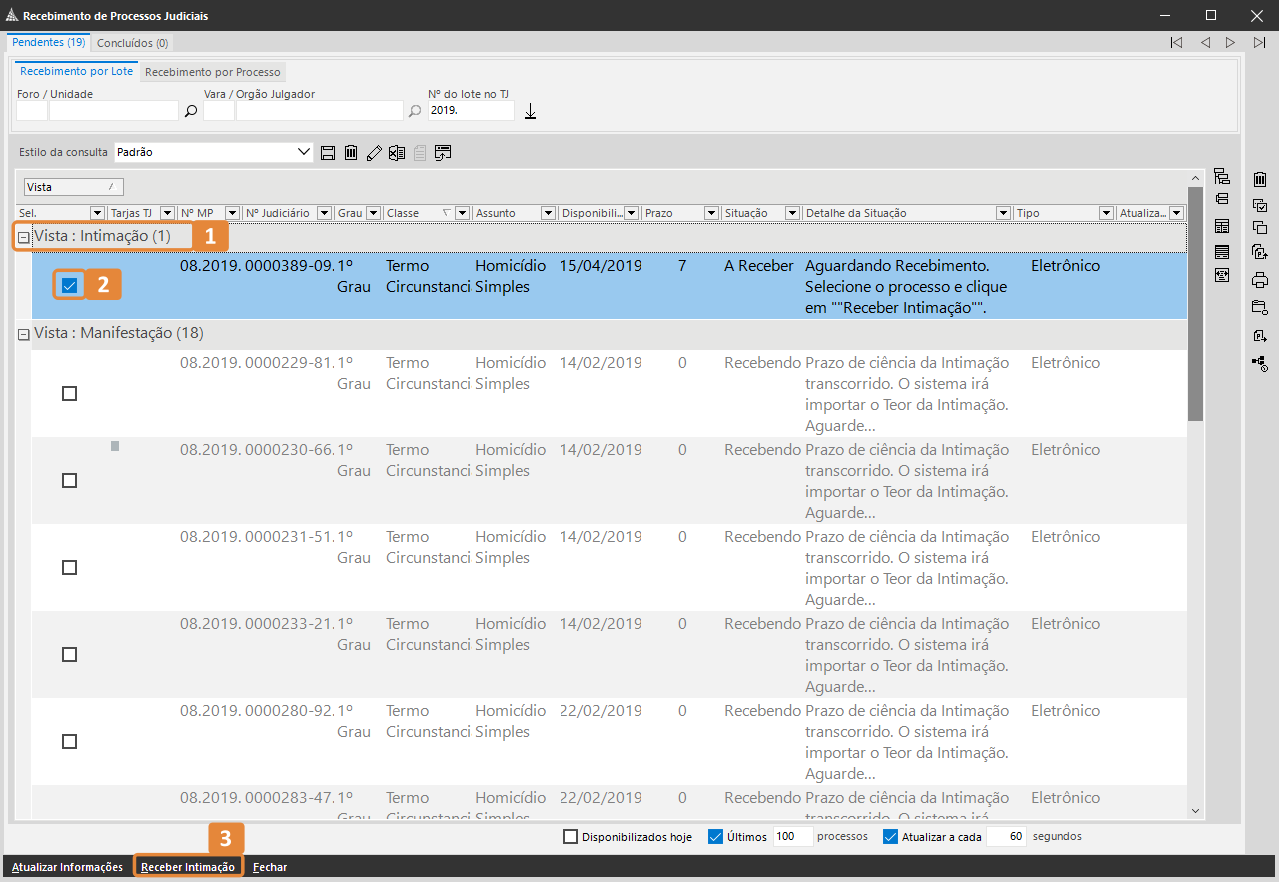Click the search magnifier next to Foro / Unidade
Image resolution: width=1279 pixels, height=882 pixels.
pyautogui.click(x=191, y=111)
